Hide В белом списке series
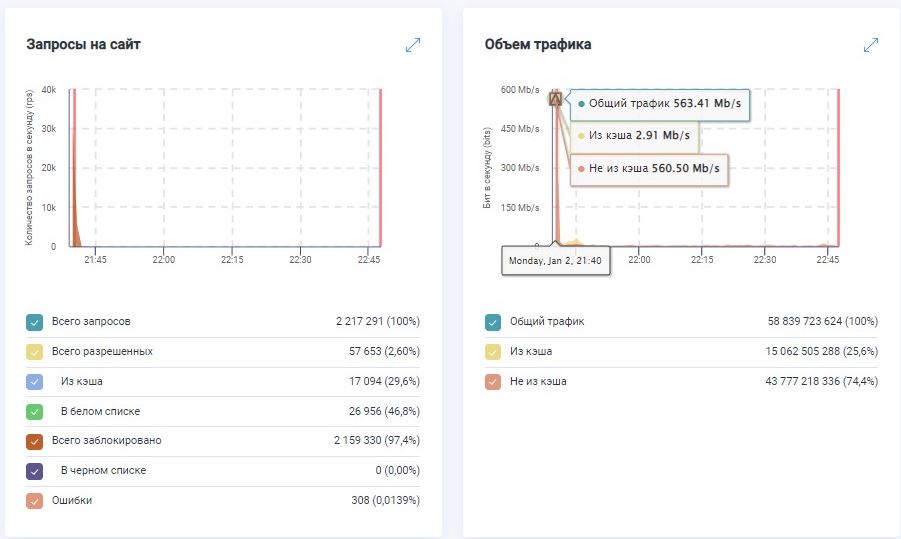This screenshot has height=539, width=901. [35, 411]
